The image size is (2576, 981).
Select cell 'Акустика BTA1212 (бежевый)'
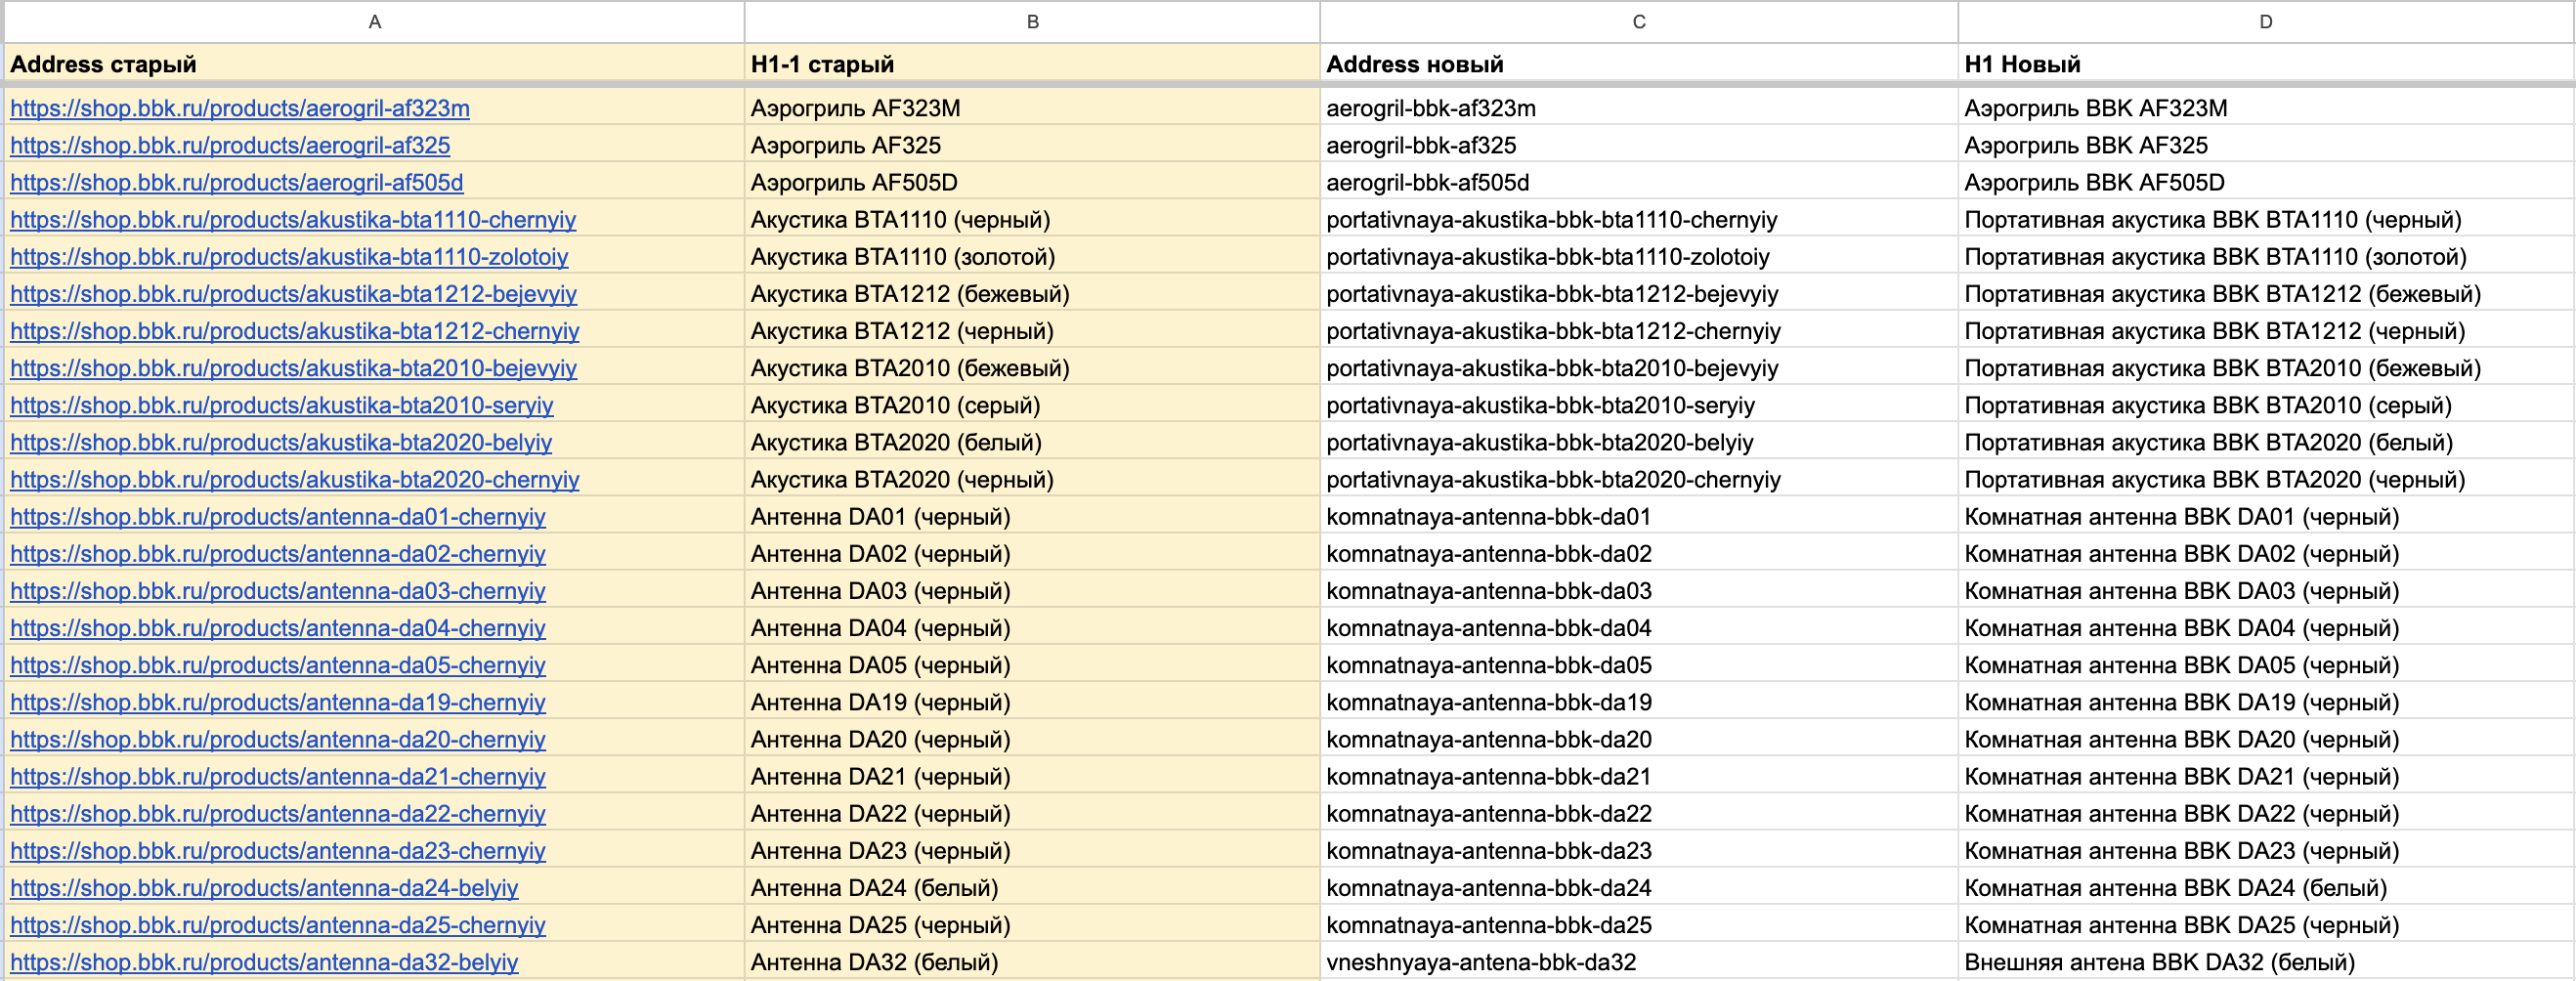click(x=1032, y=293)
